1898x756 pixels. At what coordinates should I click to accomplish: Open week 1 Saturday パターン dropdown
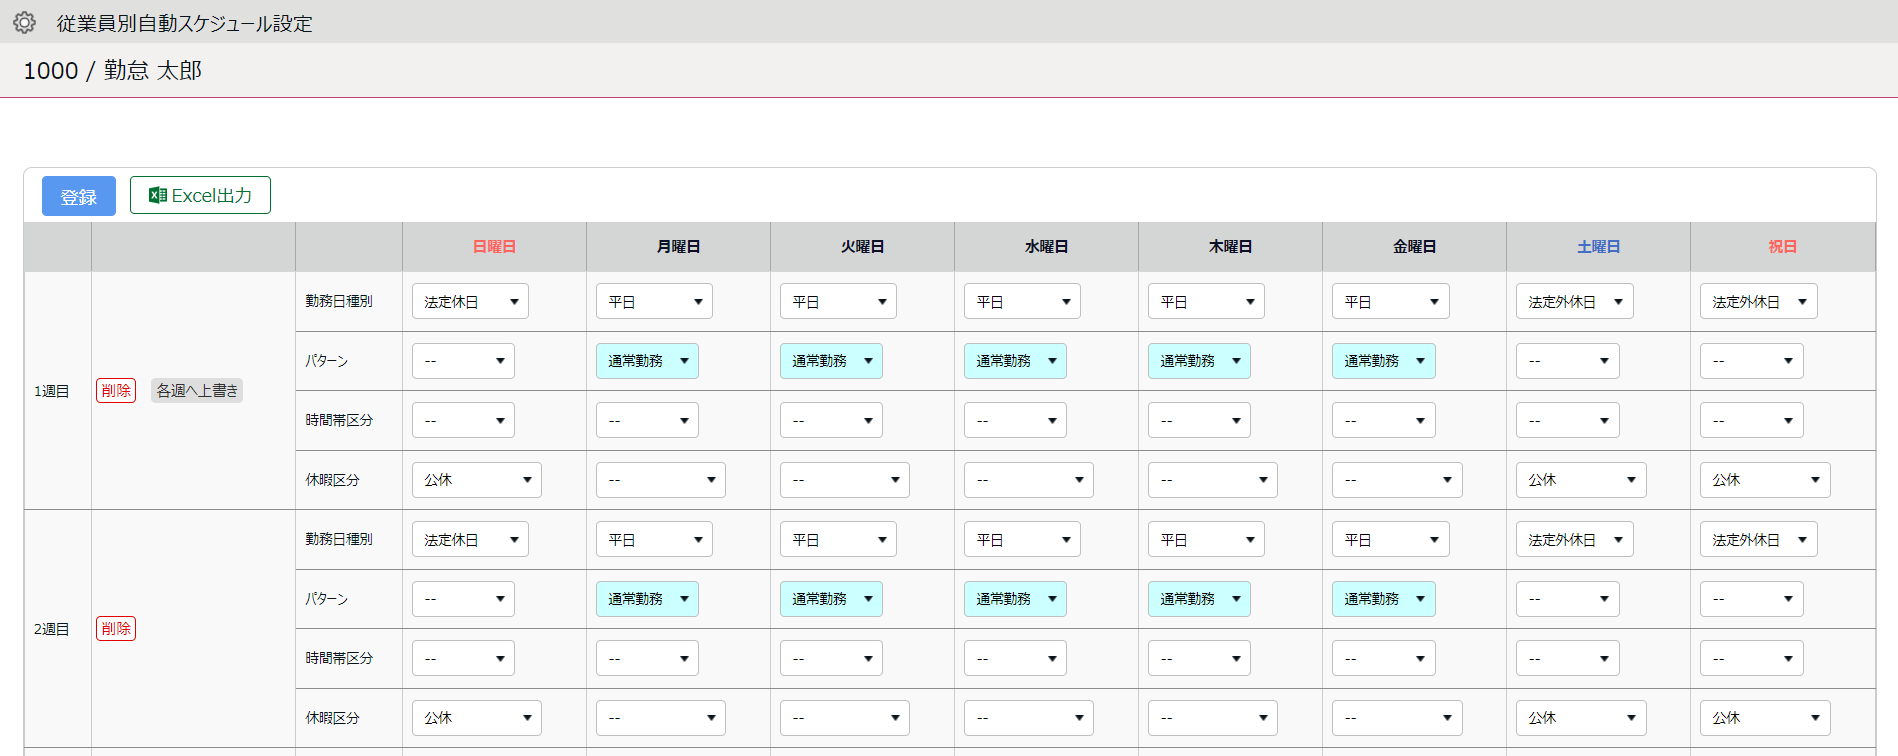pos(1567,361)
